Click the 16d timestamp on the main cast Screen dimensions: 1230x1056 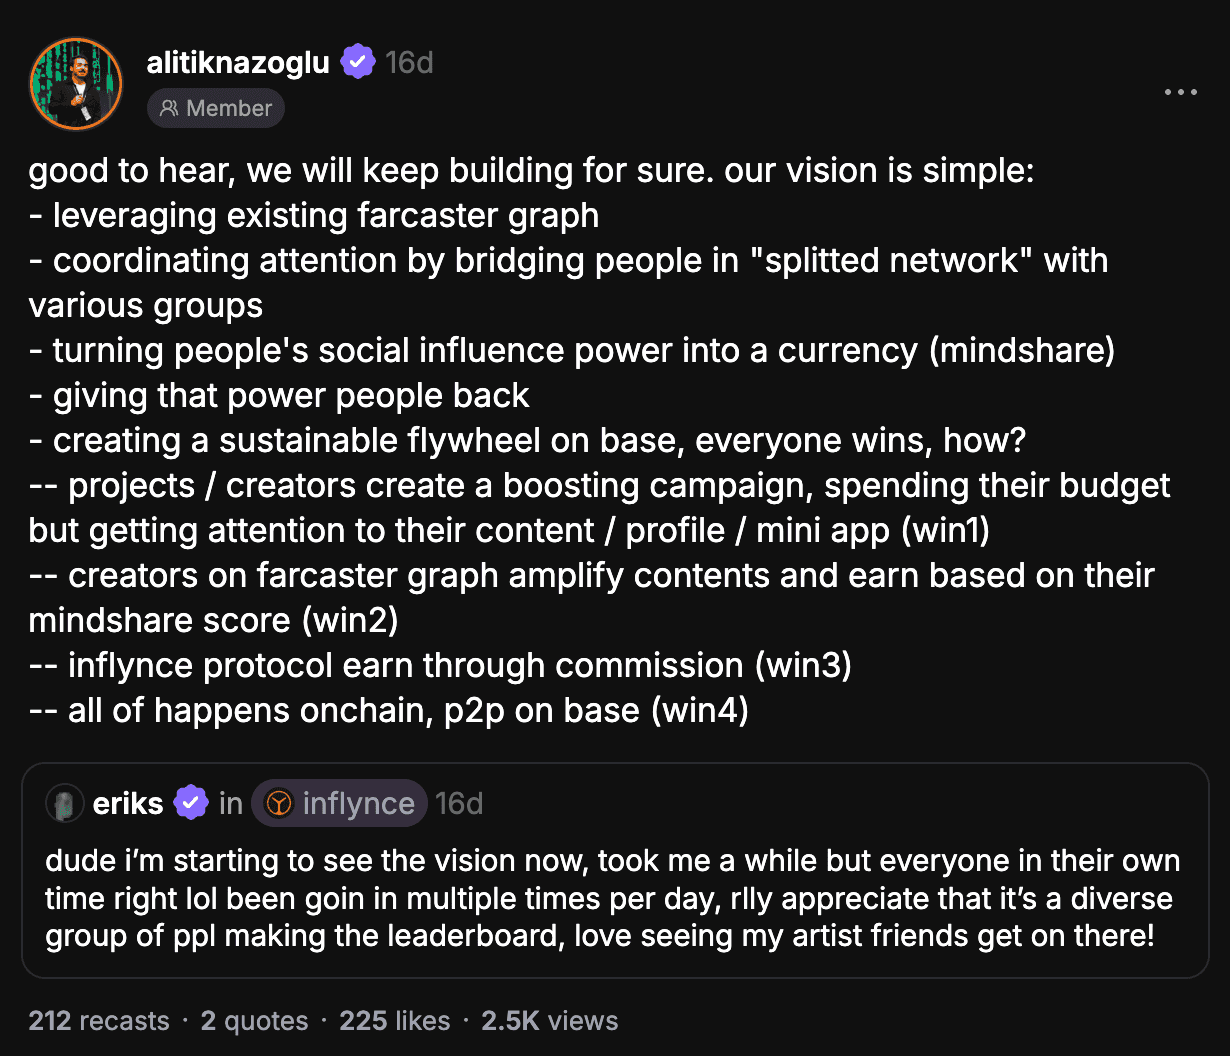click(410, 62)
